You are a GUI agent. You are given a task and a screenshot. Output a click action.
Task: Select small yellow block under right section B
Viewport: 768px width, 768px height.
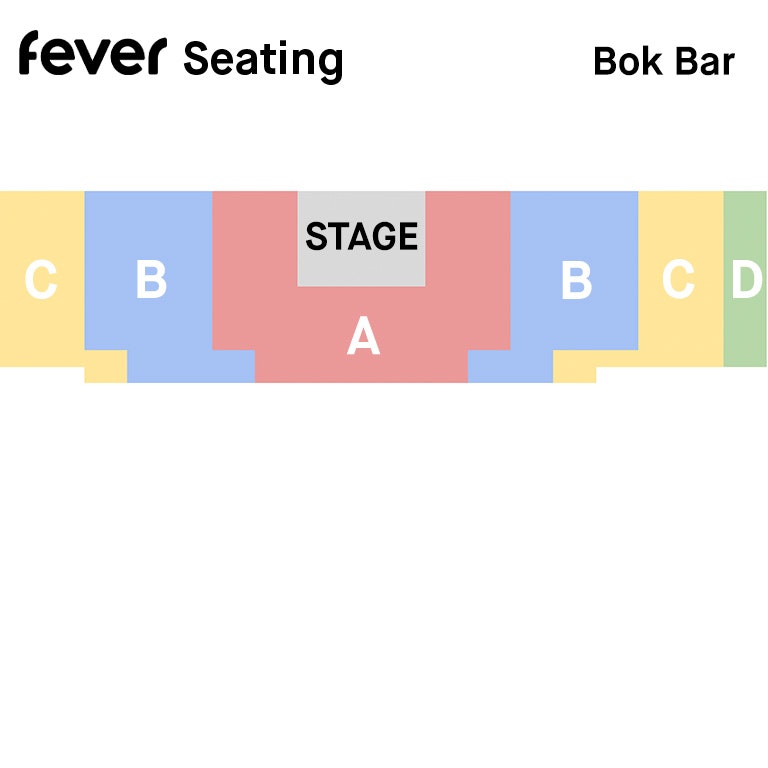[x=575, y=367]
